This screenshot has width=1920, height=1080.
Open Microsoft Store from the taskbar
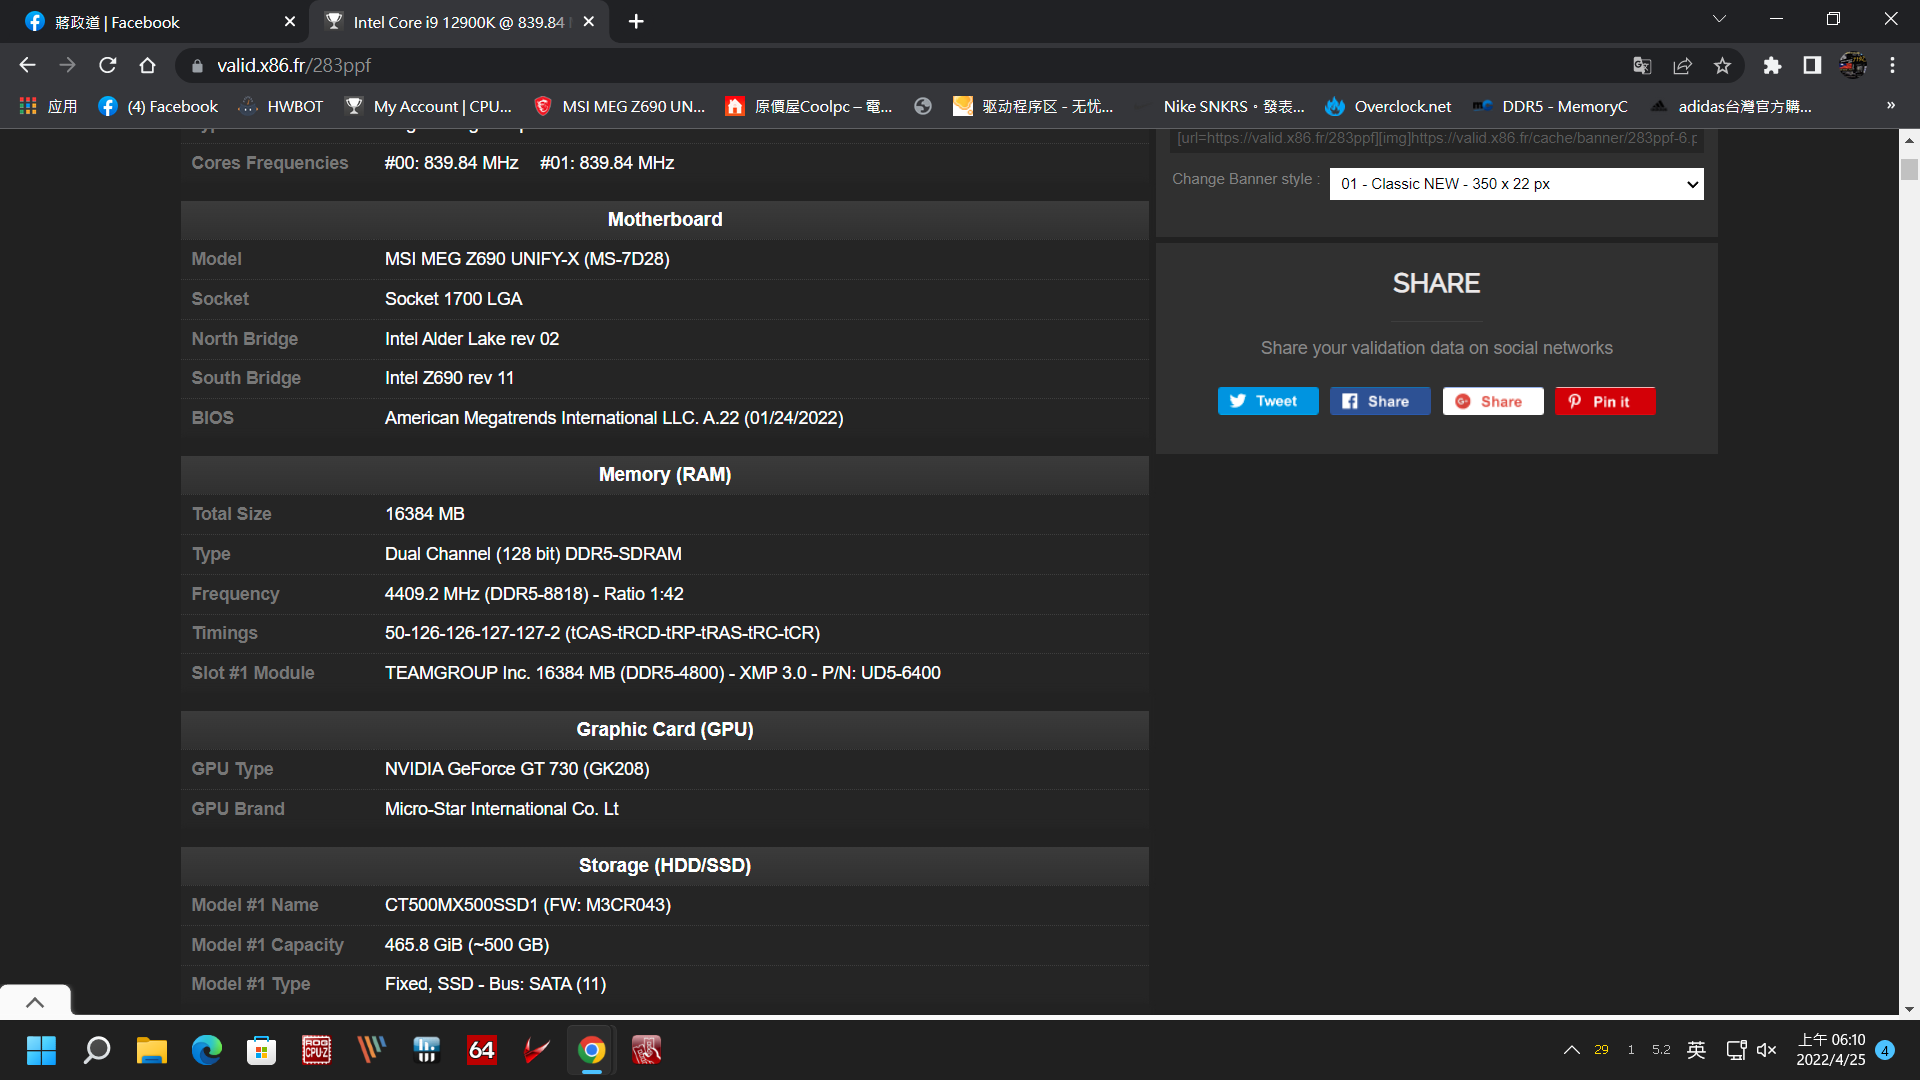(262, 1050)
